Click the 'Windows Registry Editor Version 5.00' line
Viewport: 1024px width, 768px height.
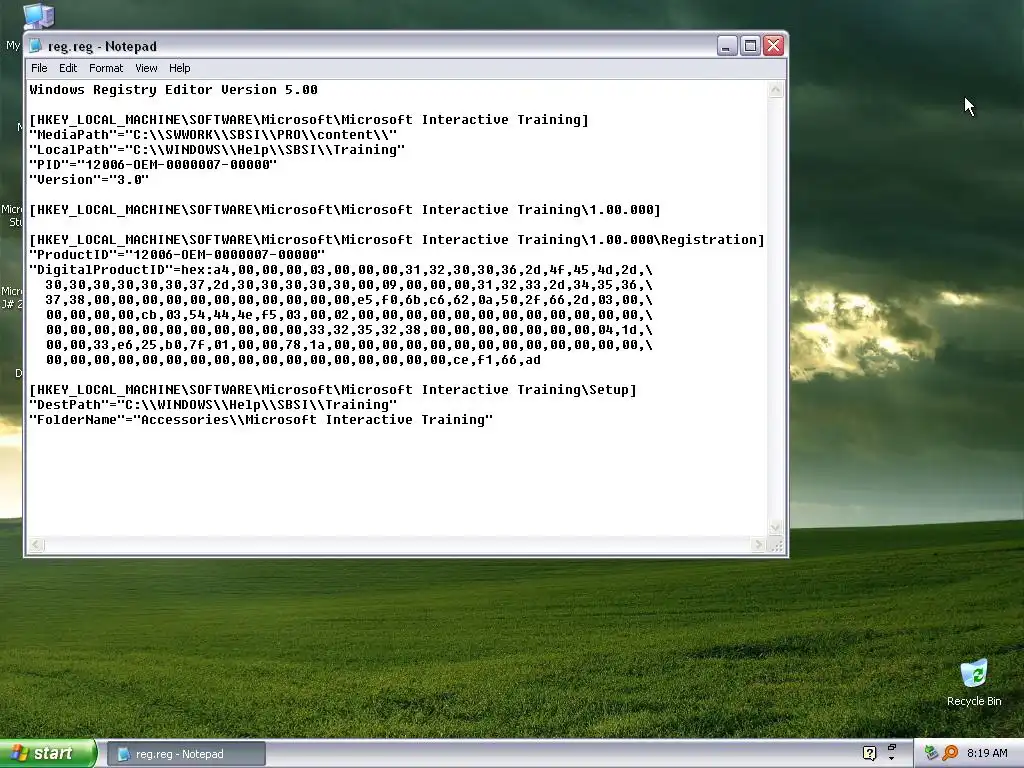(x=174, y=90)
